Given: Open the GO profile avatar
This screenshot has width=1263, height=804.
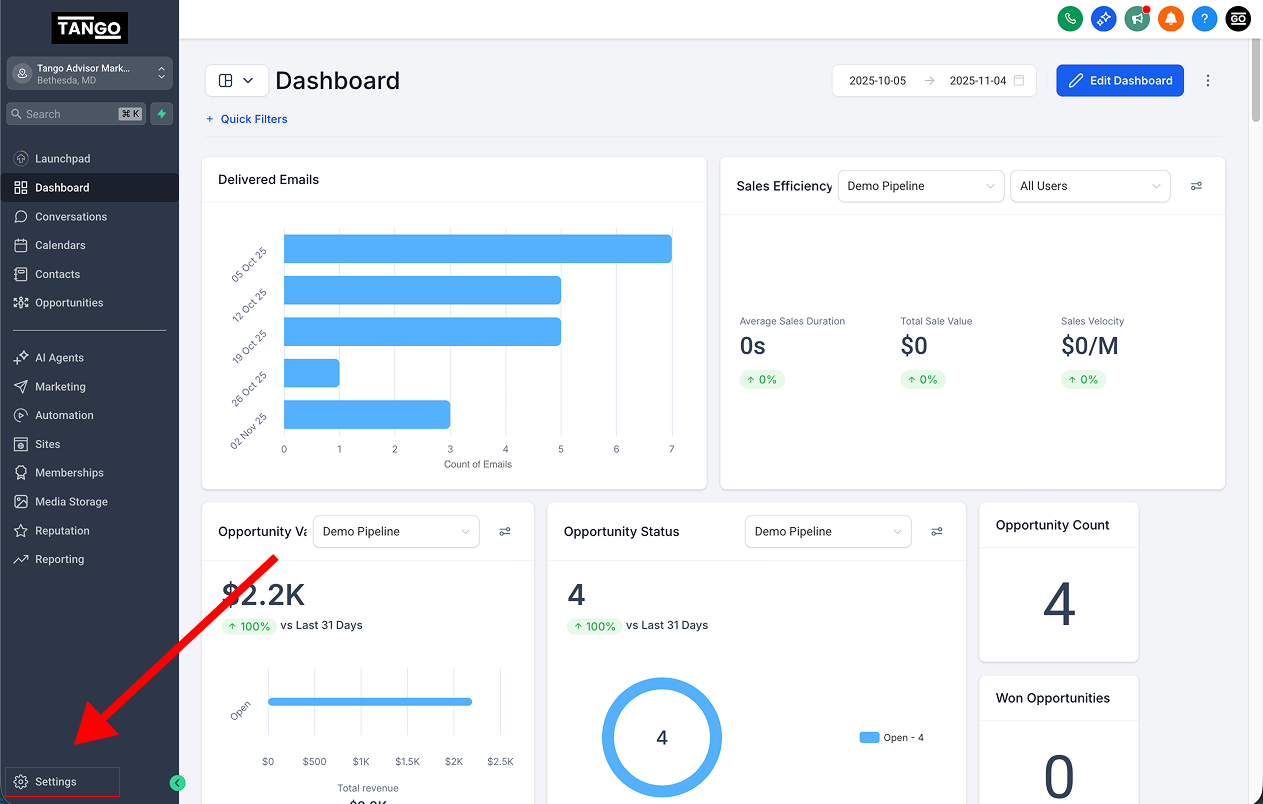Looking at the screenshot, I should click(x=1238, y=18).
